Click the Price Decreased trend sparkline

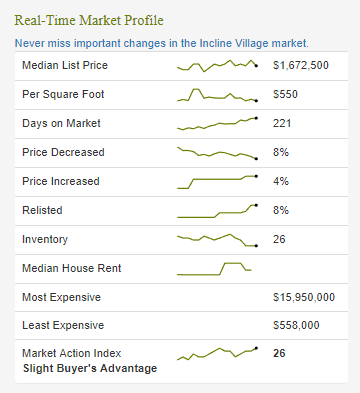click(x=217, y=153)
